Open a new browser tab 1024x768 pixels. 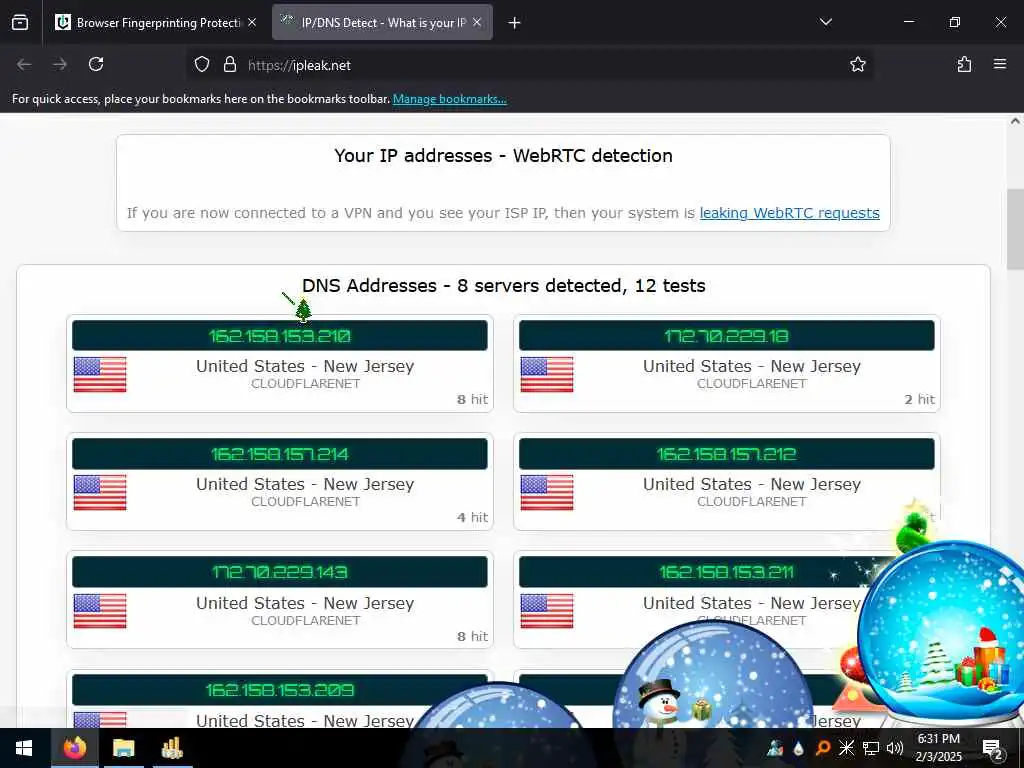(515, 23)
